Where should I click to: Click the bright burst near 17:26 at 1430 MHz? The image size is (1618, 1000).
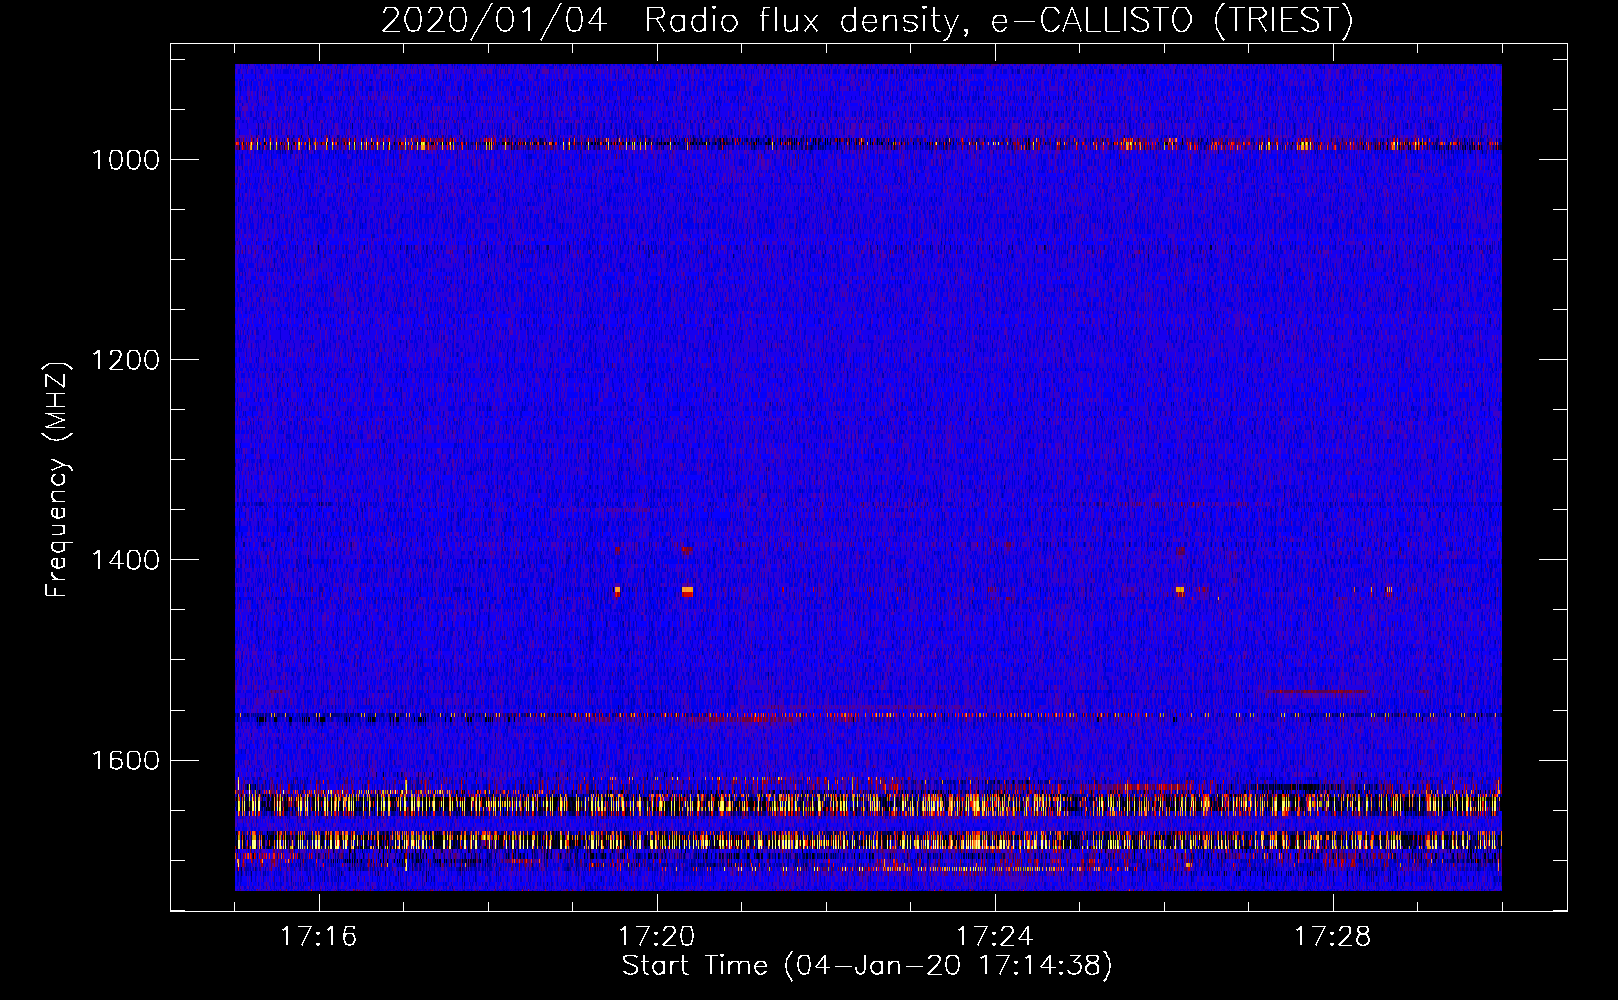[x=1180, y=592]
